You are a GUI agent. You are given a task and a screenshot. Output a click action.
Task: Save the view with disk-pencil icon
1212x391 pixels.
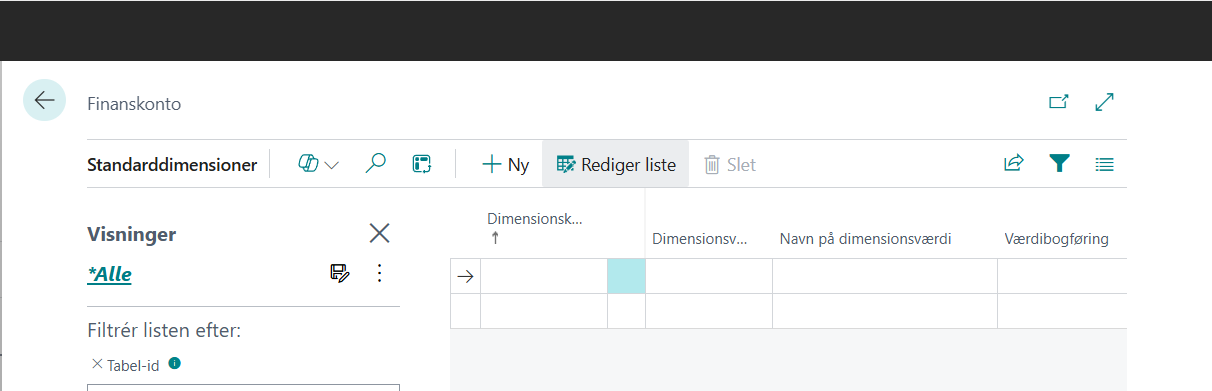point(340,273)
